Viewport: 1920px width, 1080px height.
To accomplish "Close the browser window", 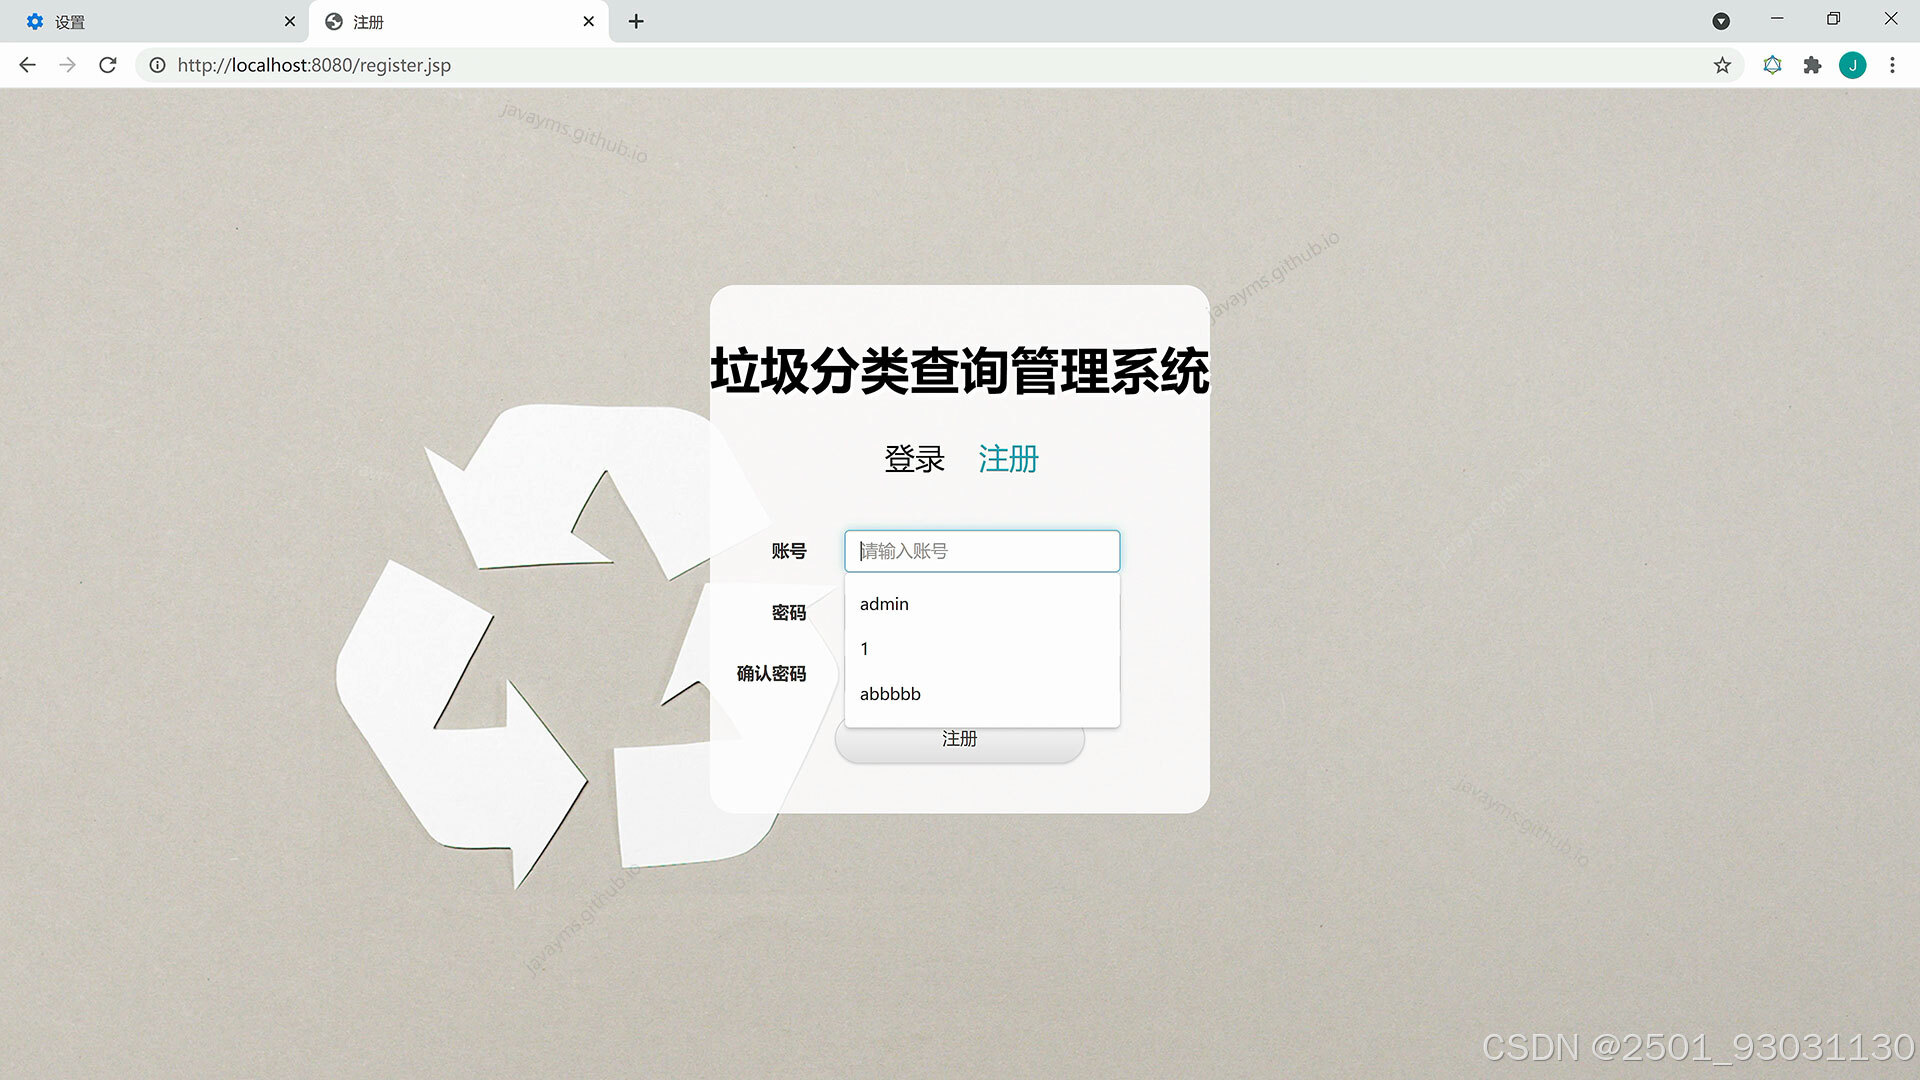I will [x=1890, y=19].
